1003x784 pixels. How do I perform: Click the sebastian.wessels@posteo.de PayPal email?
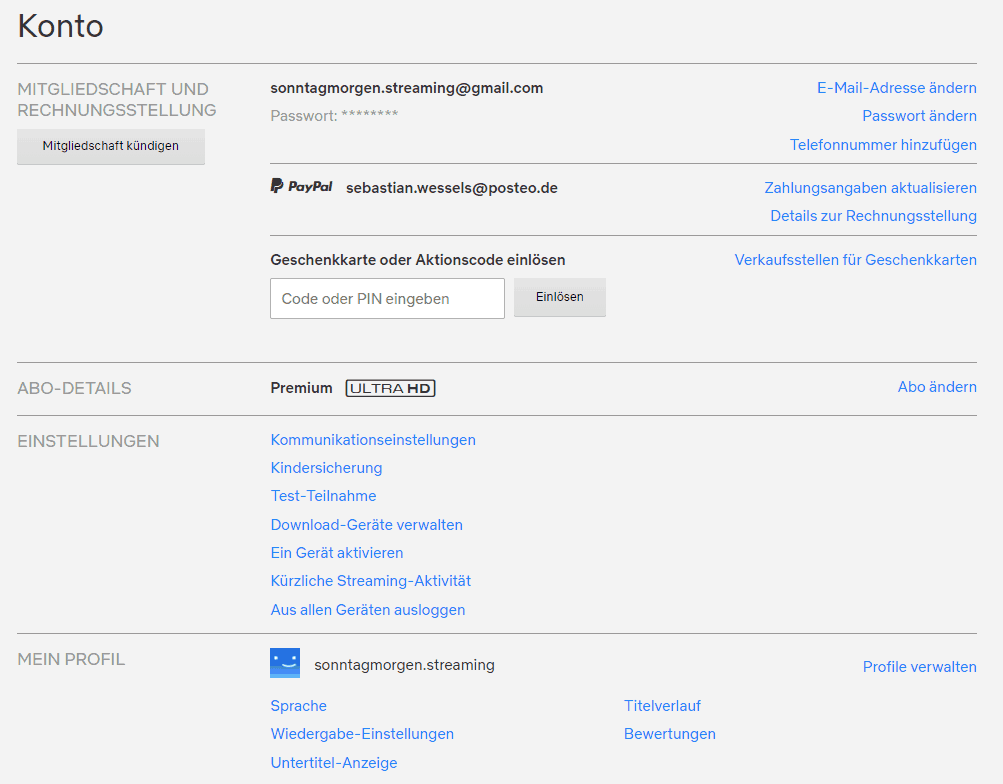pos(452,188)
